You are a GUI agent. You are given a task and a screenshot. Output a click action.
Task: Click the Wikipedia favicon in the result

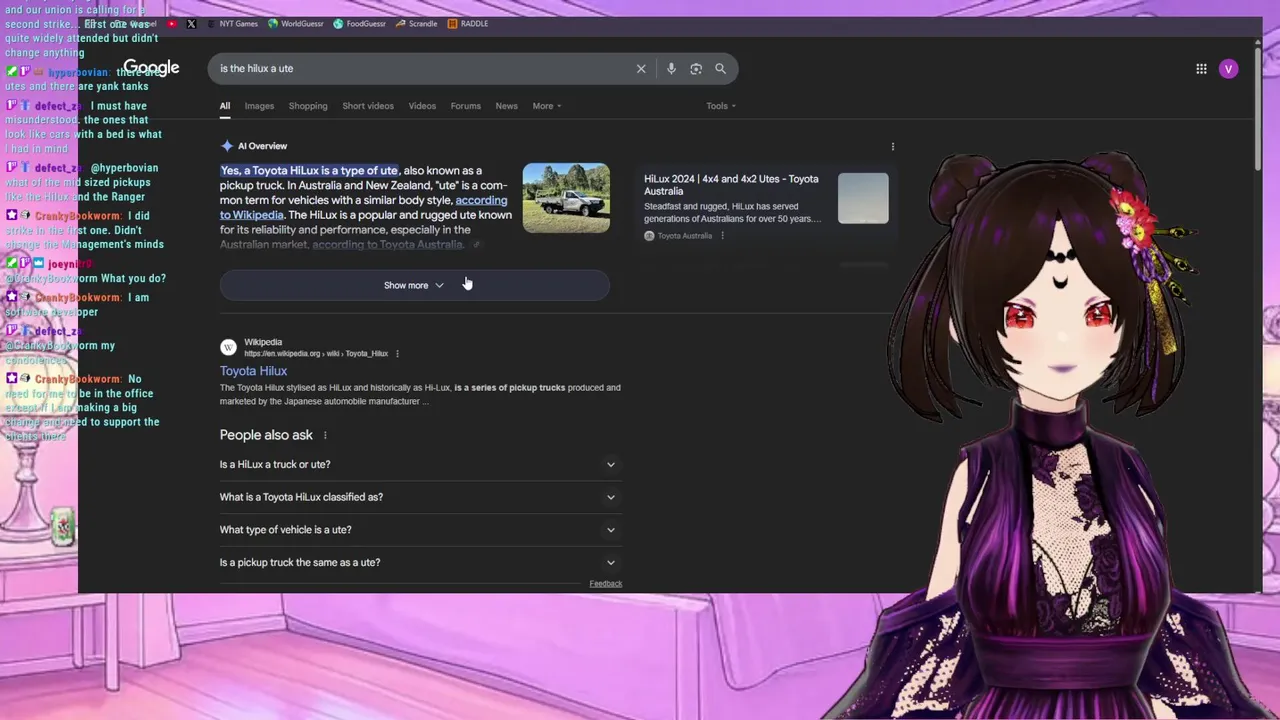(x=228, y=347)
